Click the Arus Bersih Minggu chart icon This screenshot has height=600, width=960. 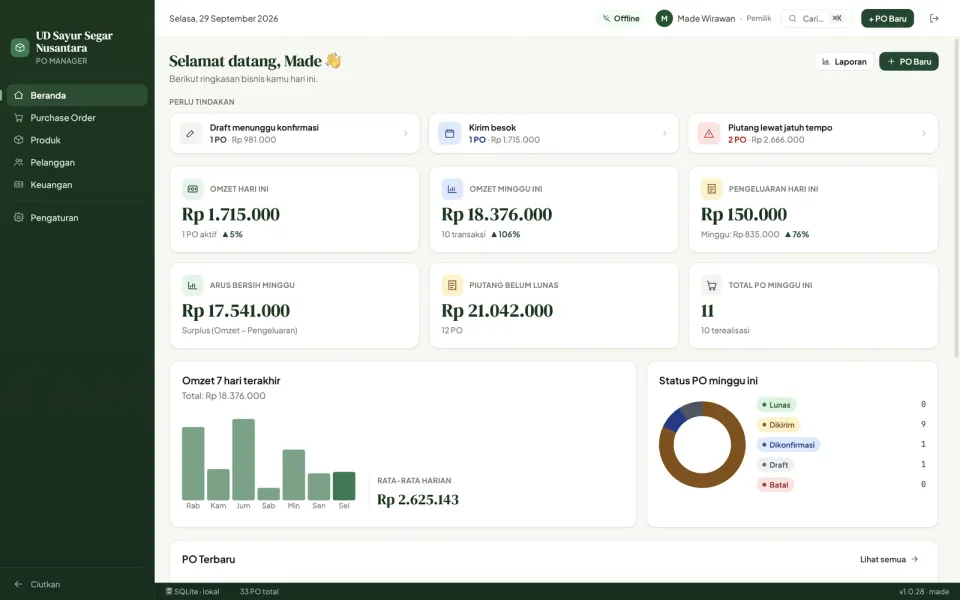192,285
